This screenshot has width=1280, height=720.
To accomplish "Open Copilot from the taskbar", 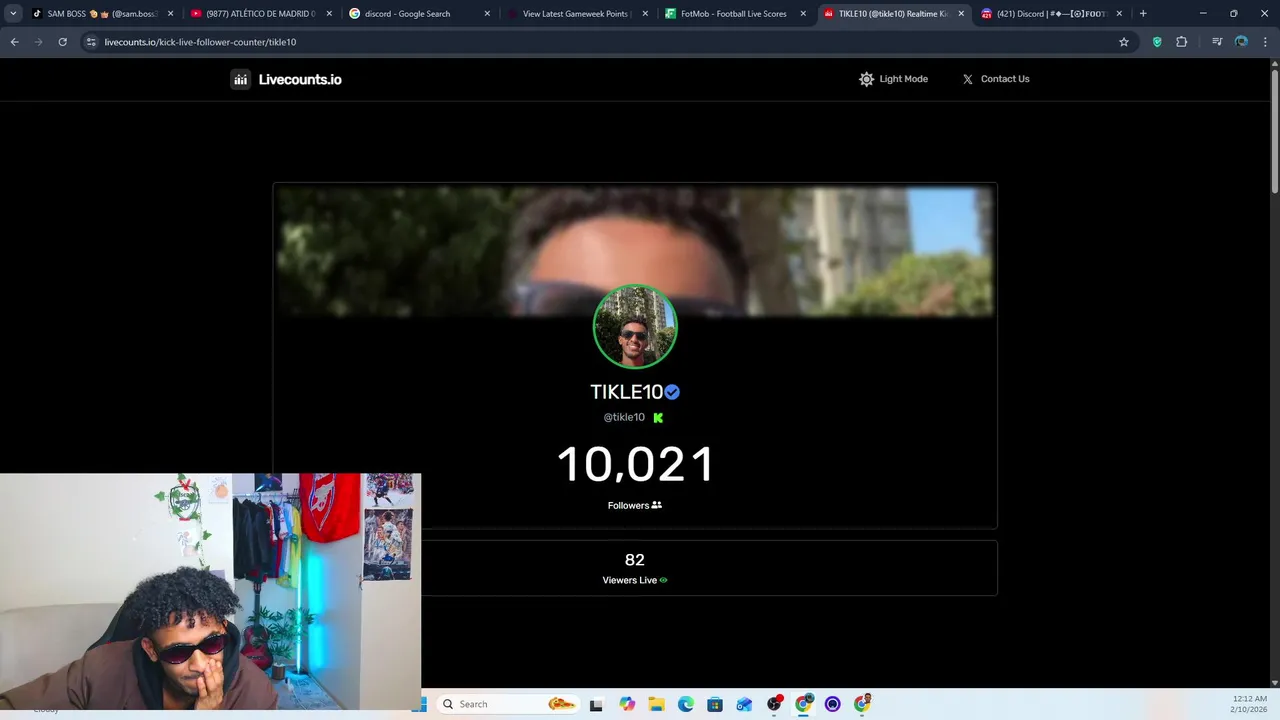I will click(627, 705).
